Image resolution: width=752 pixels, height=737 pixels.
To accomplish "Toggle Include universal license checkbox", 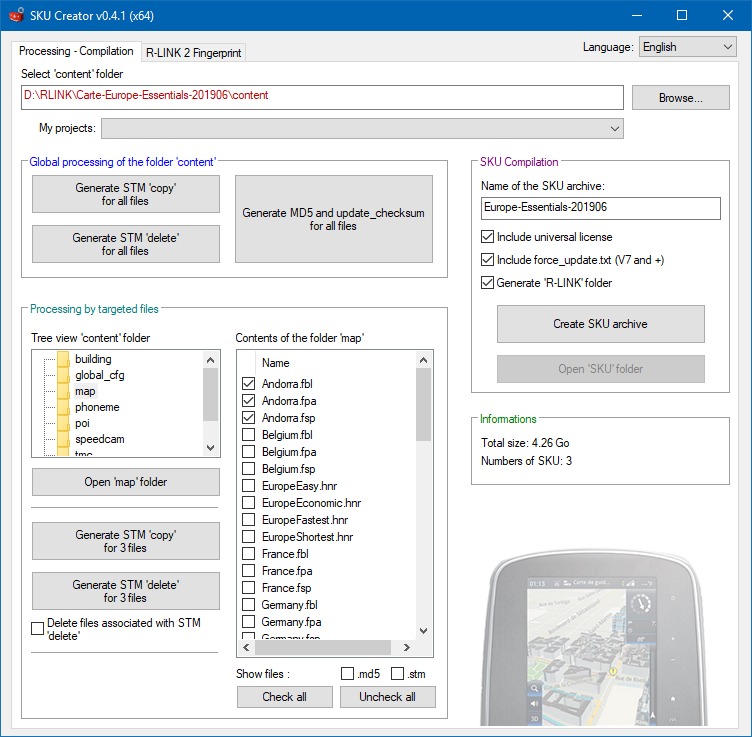I will pos(487,237).
